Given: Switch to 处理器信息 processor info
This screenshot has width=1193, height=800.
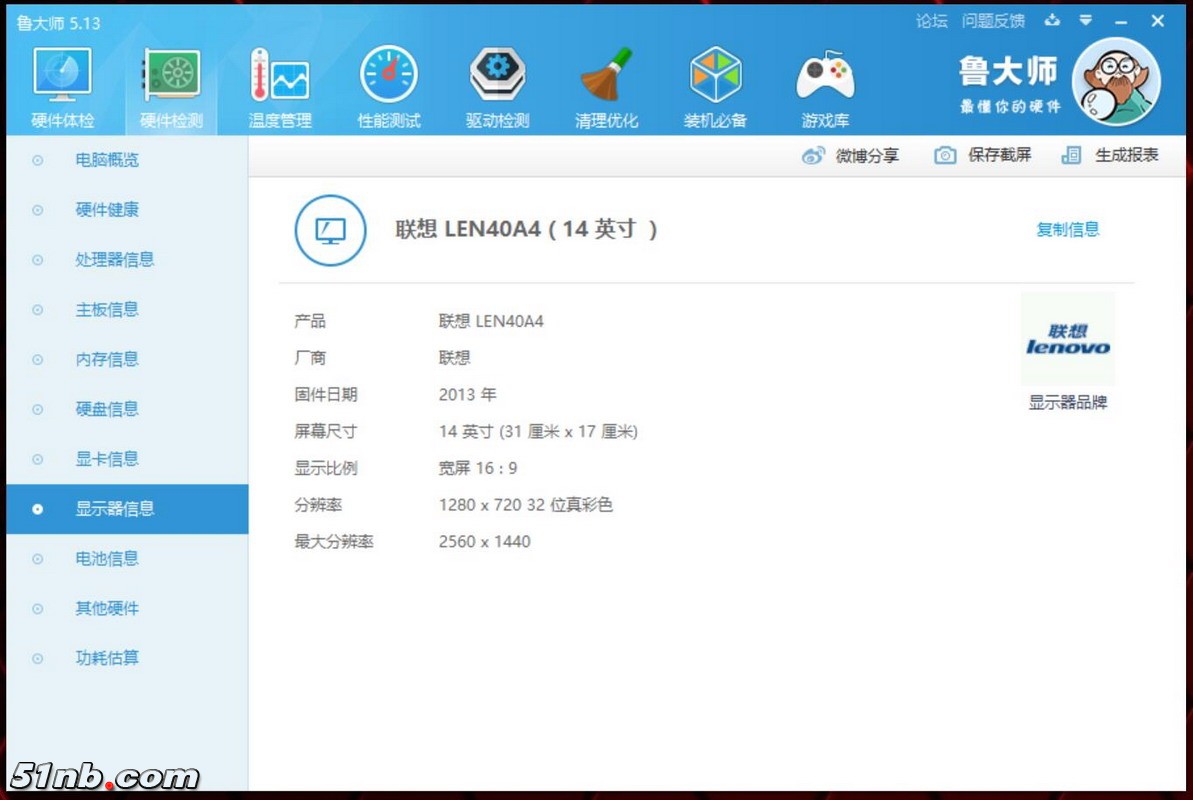Looking at the screenshot, I should pyautogui.click(x=115, y=260).
